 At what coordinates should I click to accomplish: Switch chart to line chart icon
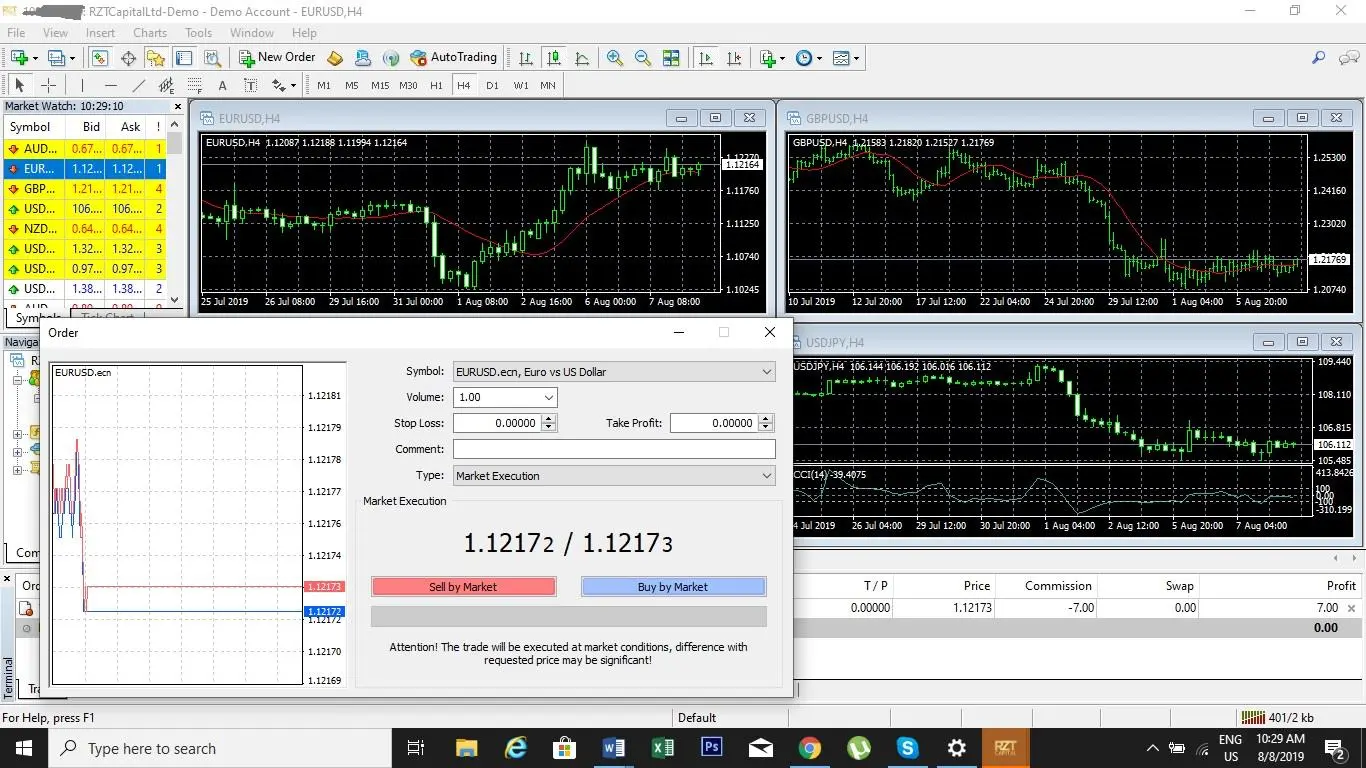pos(582,58)
